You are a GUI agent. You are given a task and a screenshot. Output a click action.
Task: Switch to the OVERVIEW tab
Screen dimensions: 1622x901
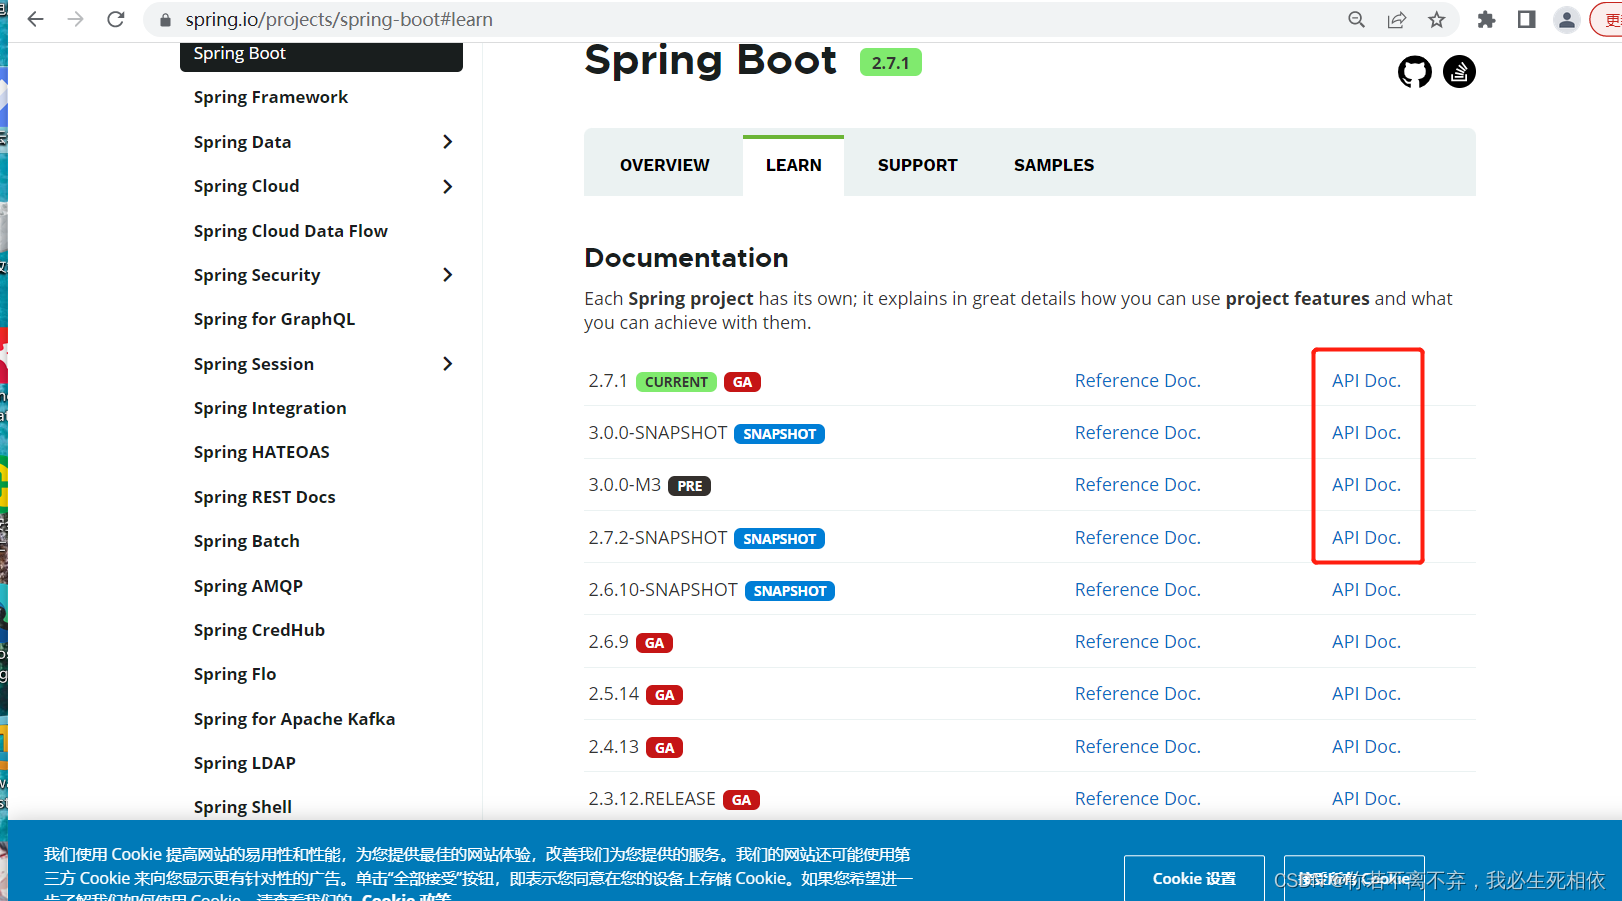click(663, 164)
